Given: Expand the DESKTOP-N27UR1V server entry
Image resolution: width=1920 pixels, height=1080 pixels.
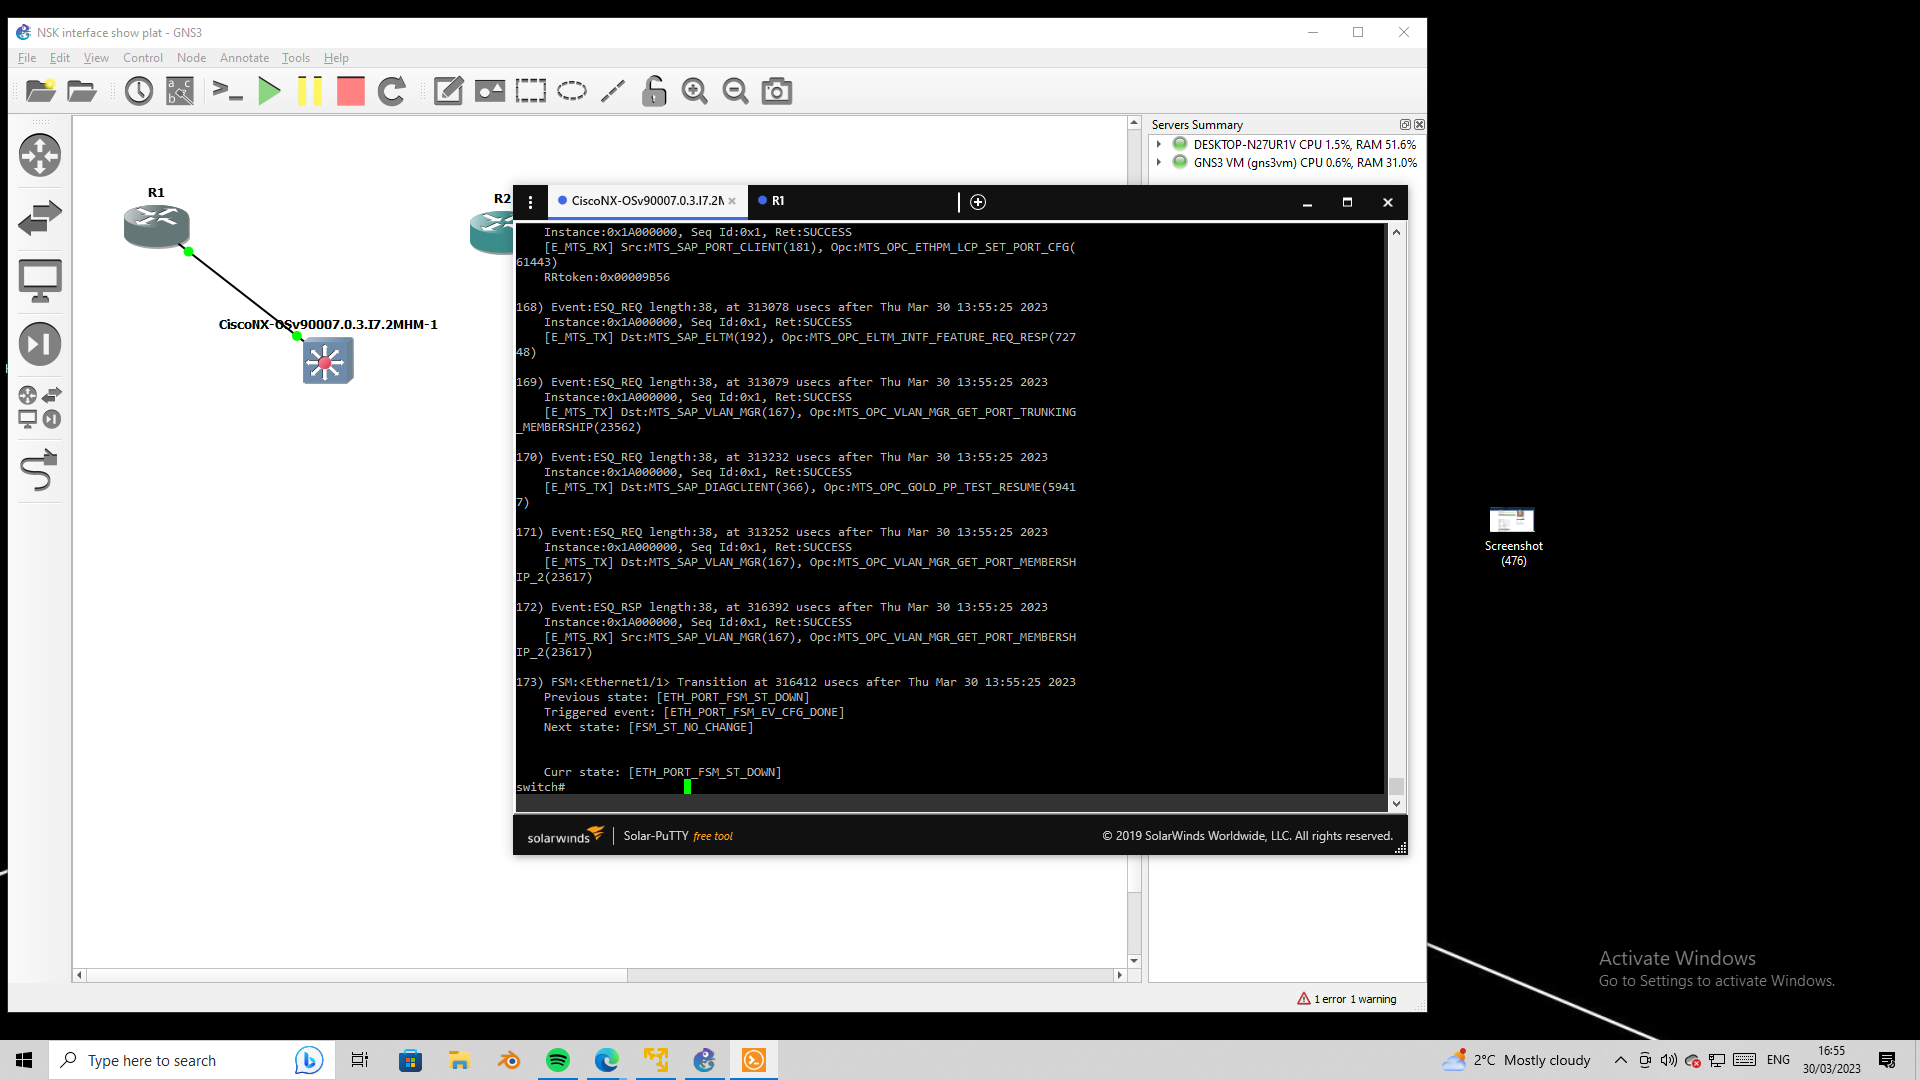Looking at the screenshot, I should [1159, 143].
